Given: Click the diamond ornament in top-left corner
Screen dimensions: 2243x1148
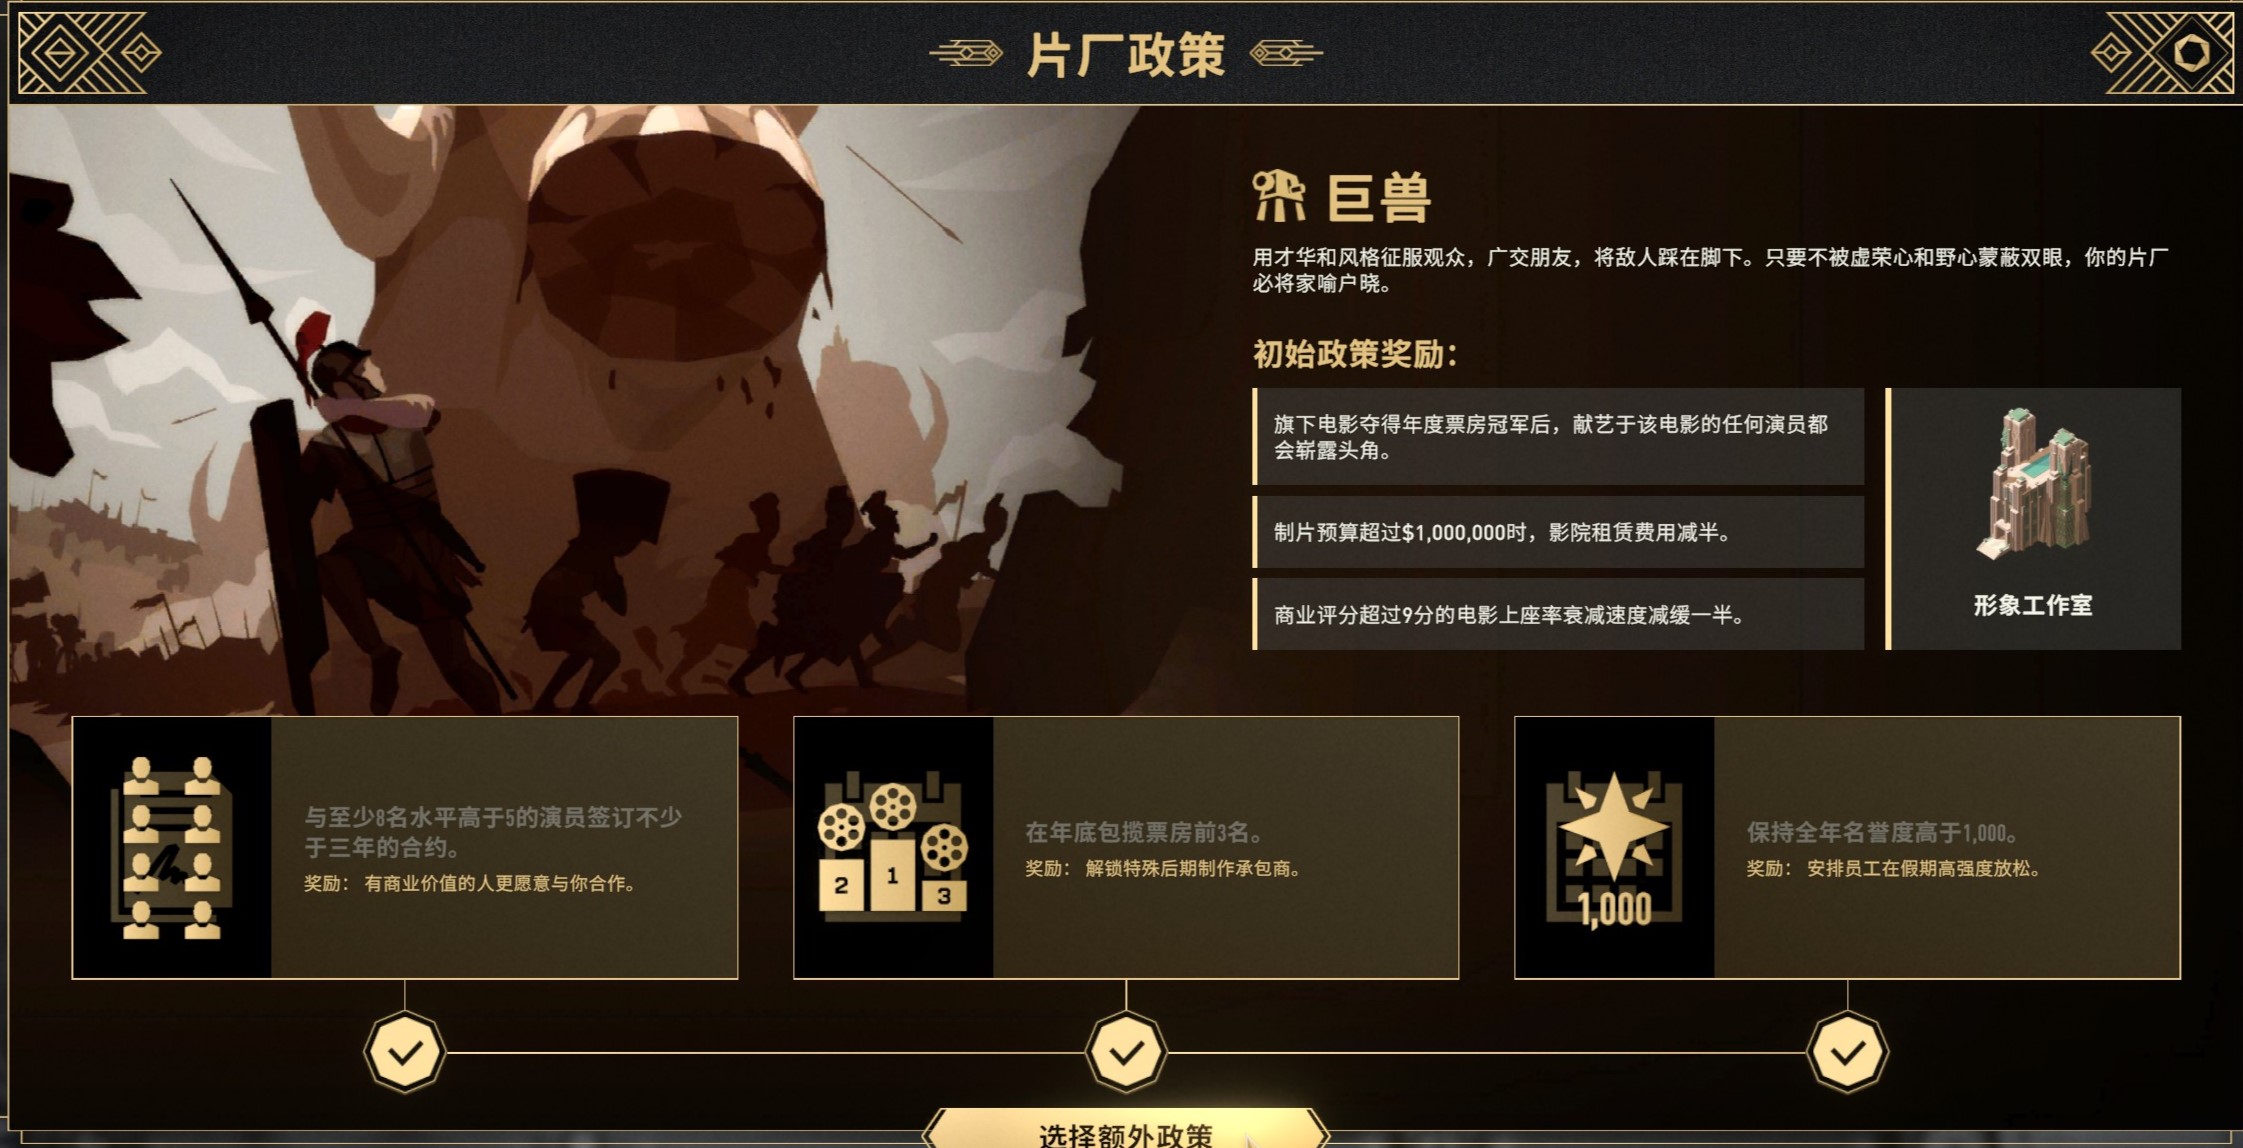Looking at the screenshot, I should pyautogui.click(x=60, y=53).
